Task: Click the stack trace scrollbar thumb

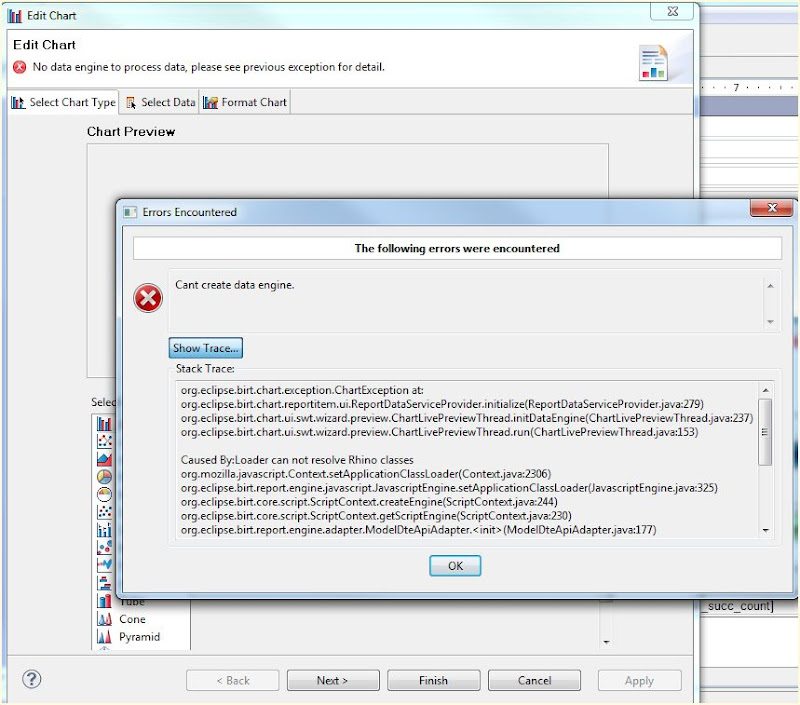Action: 765,432
